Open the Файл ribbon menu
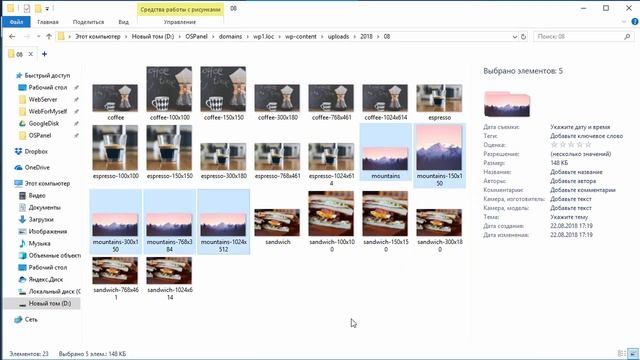 point(16,22)
